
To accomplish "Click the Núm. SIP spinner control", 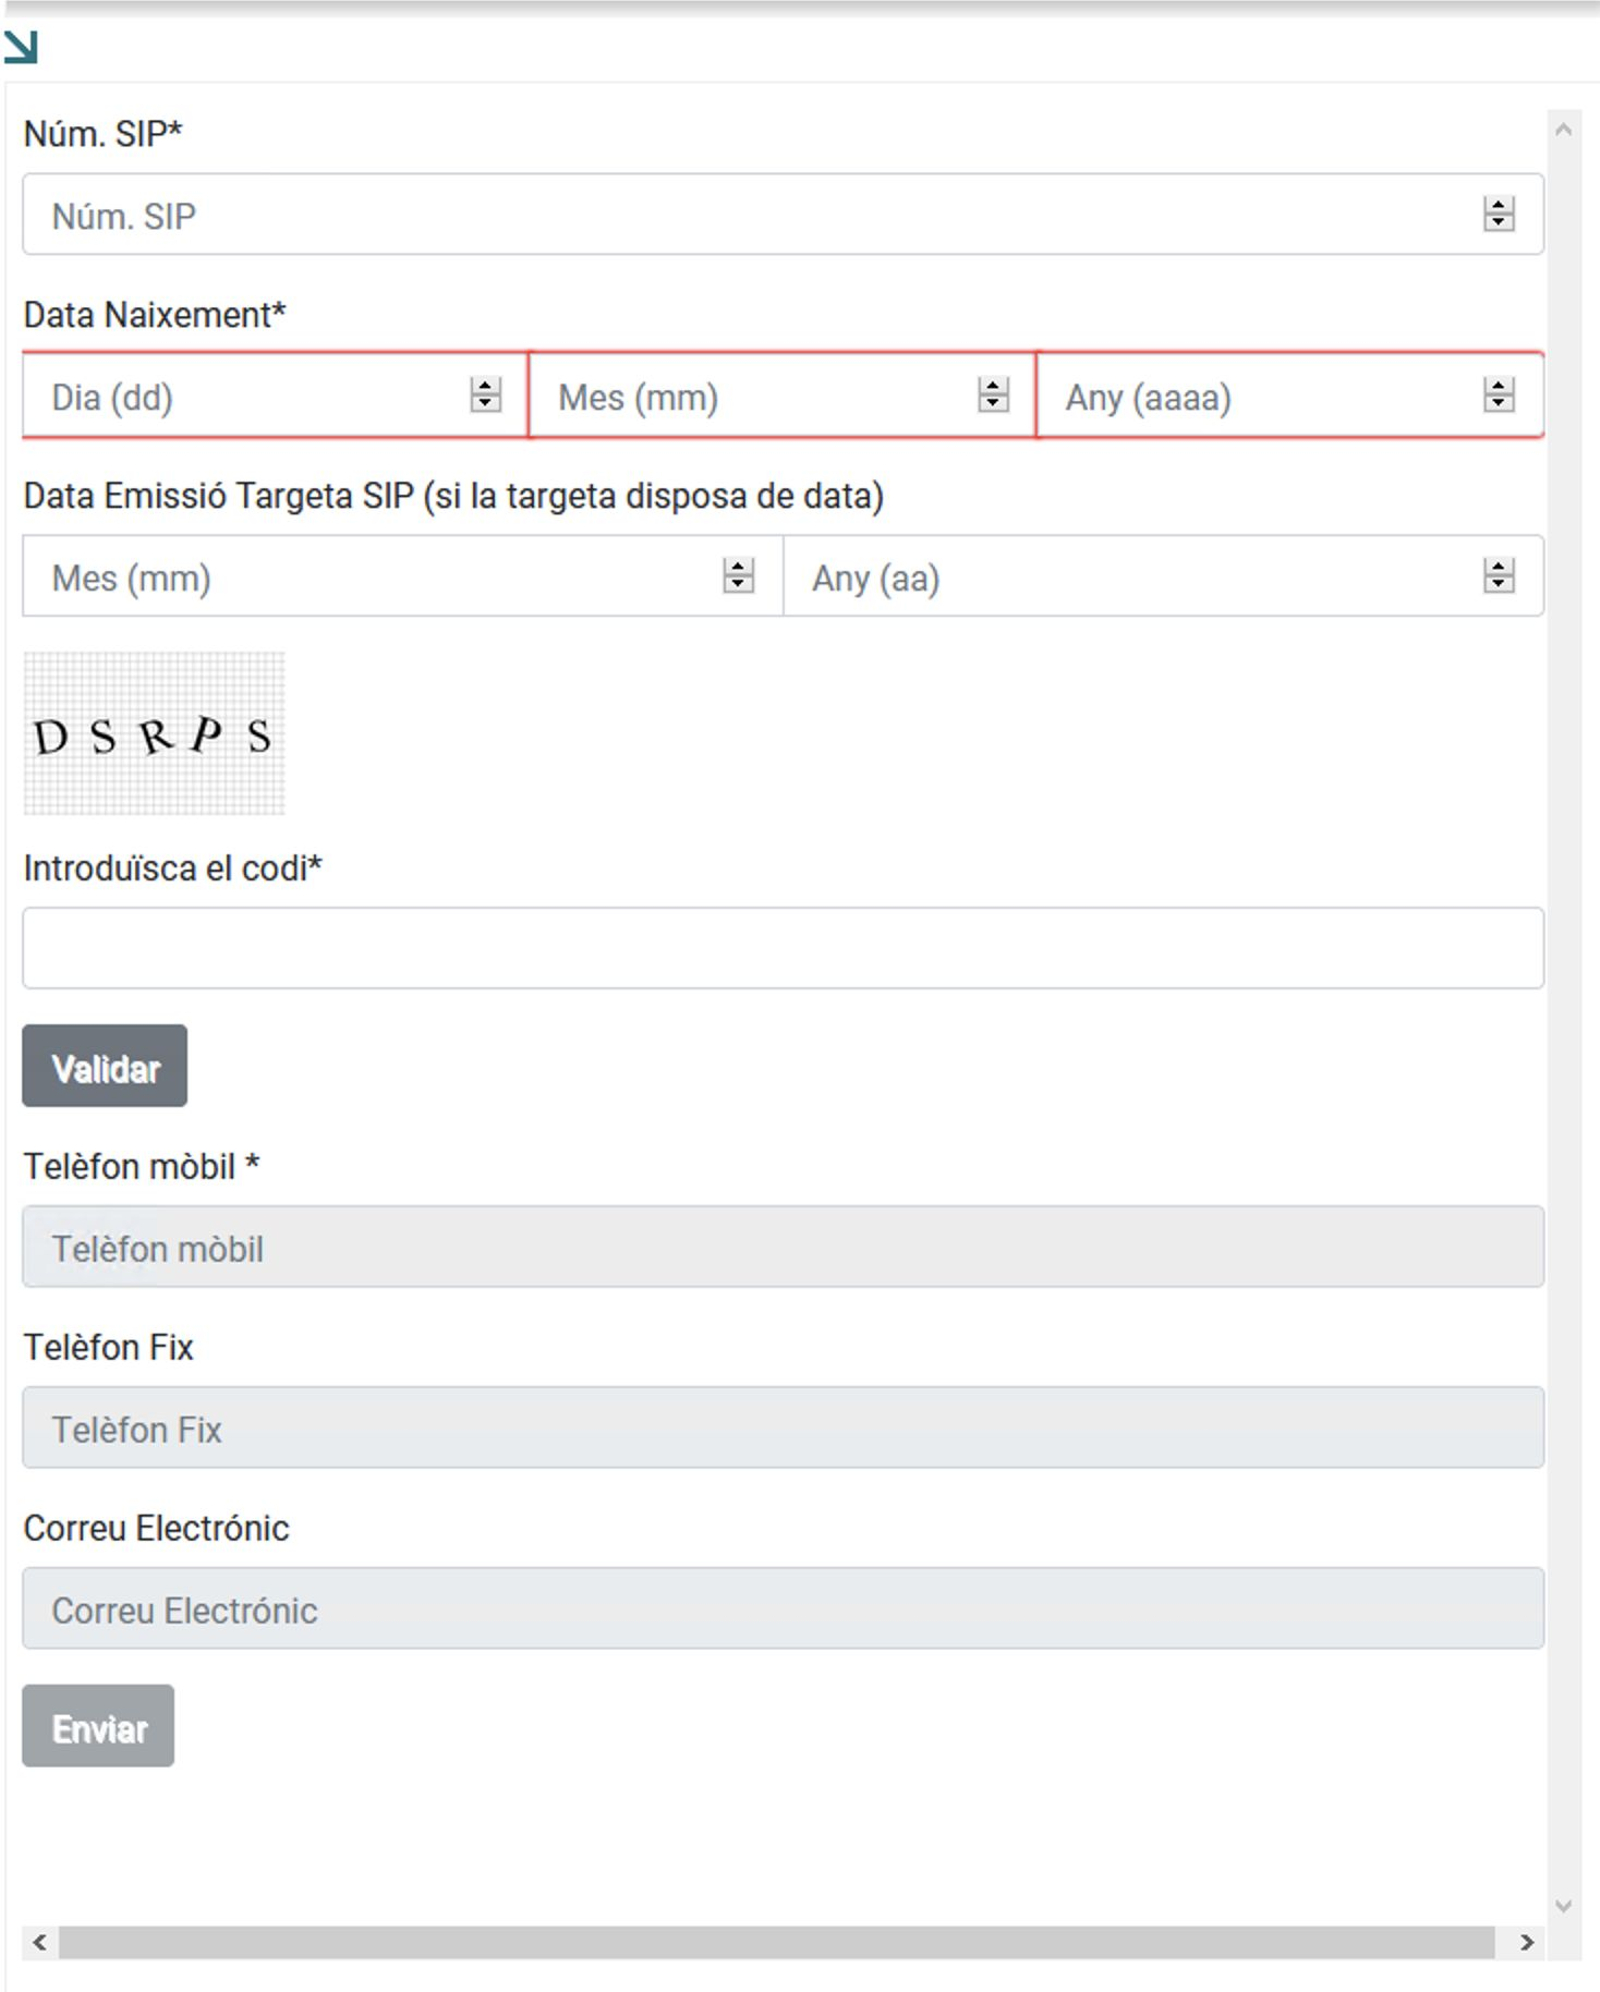I will (x=1498, y=214).
